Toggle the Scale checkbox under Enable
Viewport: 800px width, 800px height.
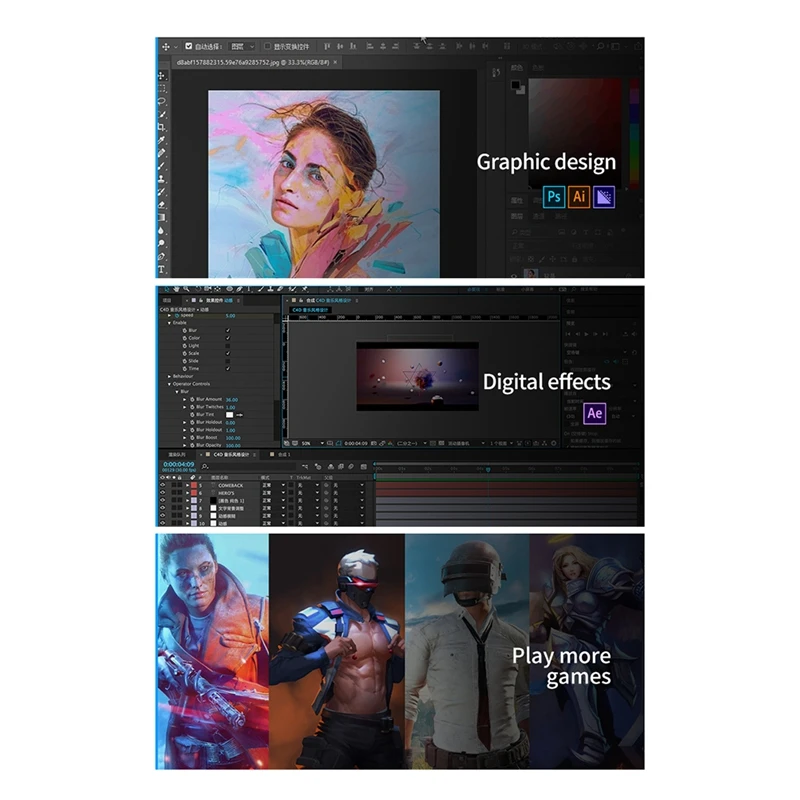(228, 354)
